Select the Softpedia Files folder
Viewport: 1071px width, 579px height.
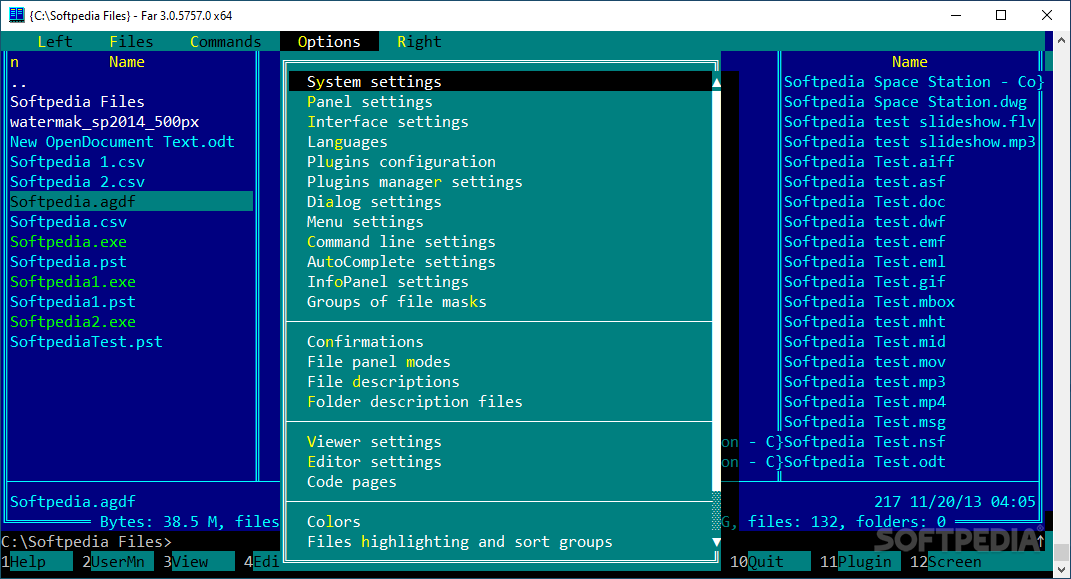point(77,102)
